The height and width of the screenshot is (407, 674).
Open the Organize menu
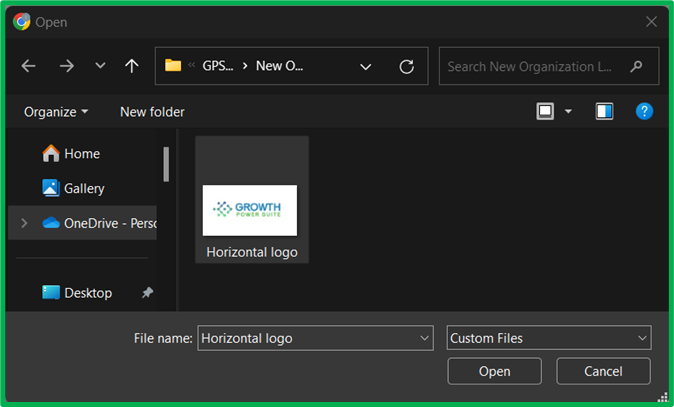pyautogui.click(x=56, y=112)
